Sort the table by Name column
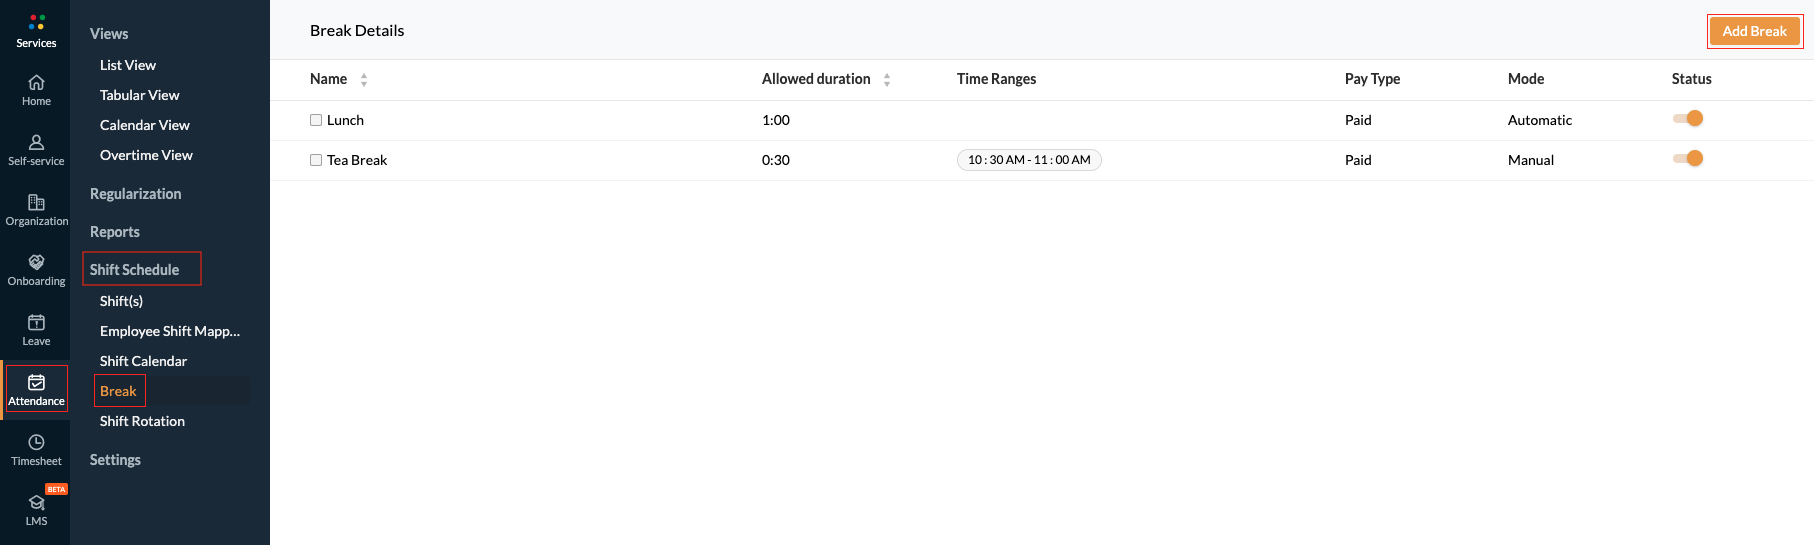This screenshot has width=1814, height=545. tap(364, 80)
